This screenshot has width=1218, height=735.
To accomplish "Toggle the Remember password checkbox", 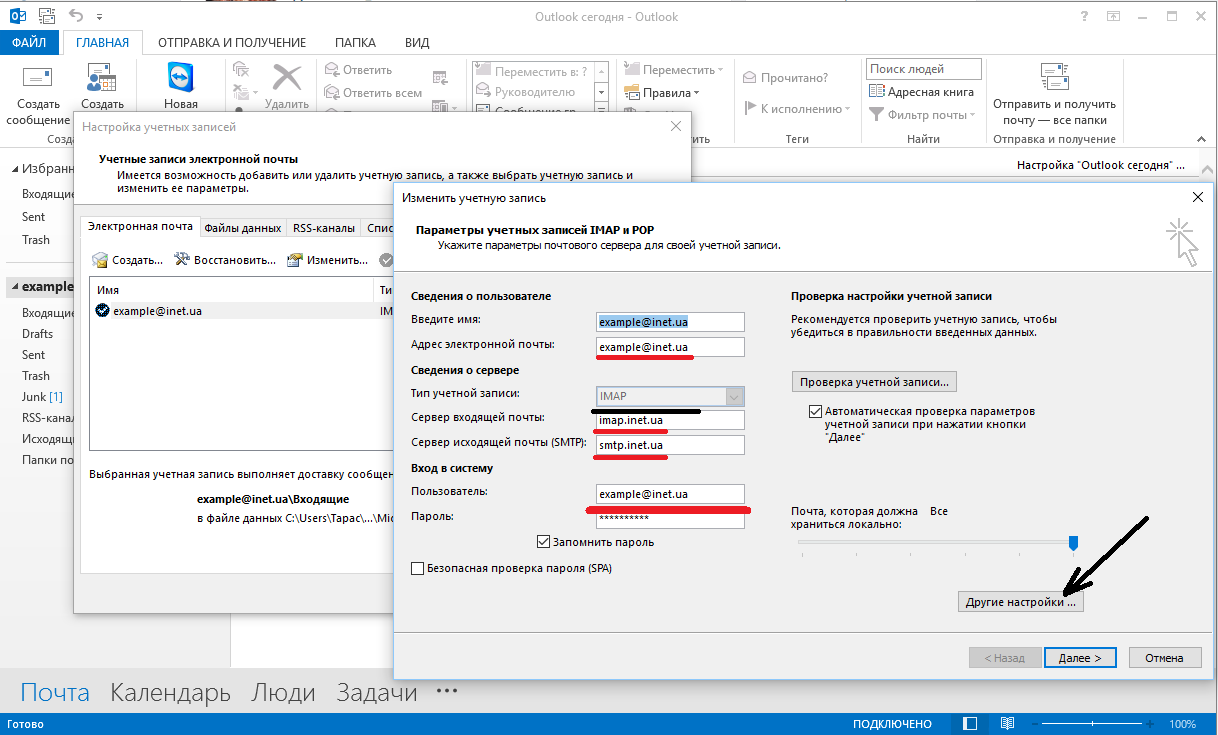I will pos(544,542).
